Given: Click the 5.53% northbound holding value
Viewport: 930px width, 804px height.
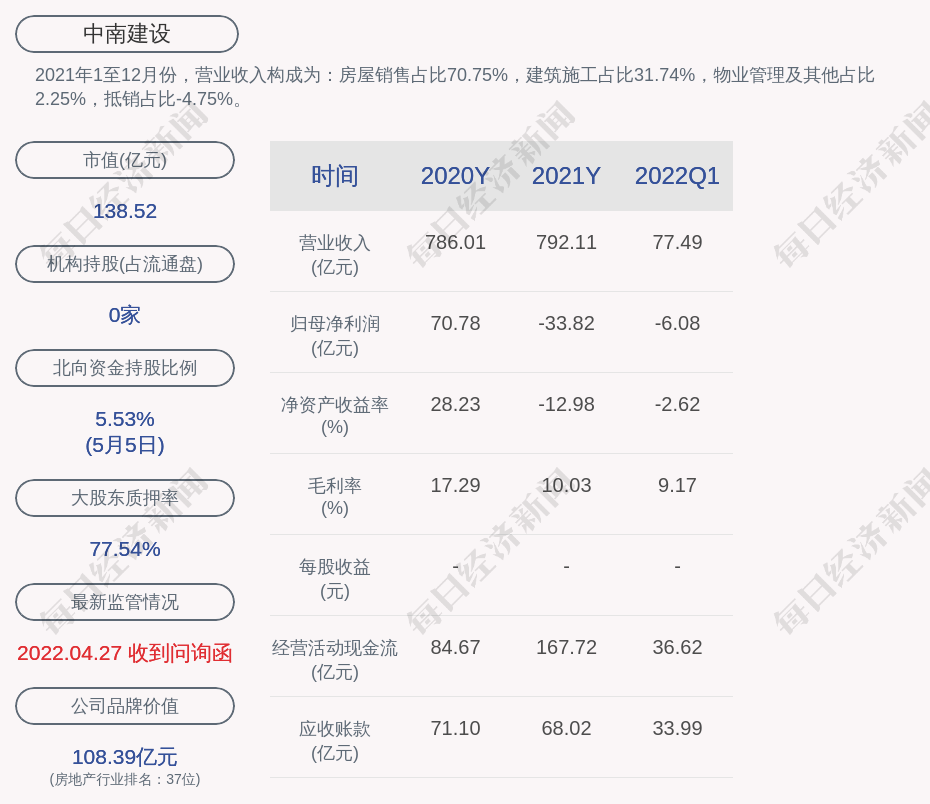Looking at the screenshot, I should [x=125, y=419].
